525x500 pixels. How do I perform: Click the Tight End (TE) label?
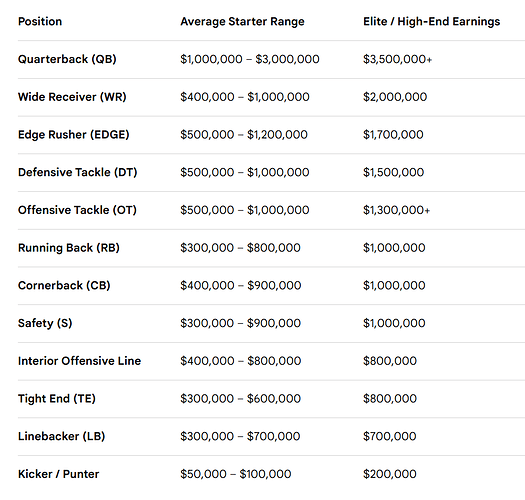click(x=57, y=399)
